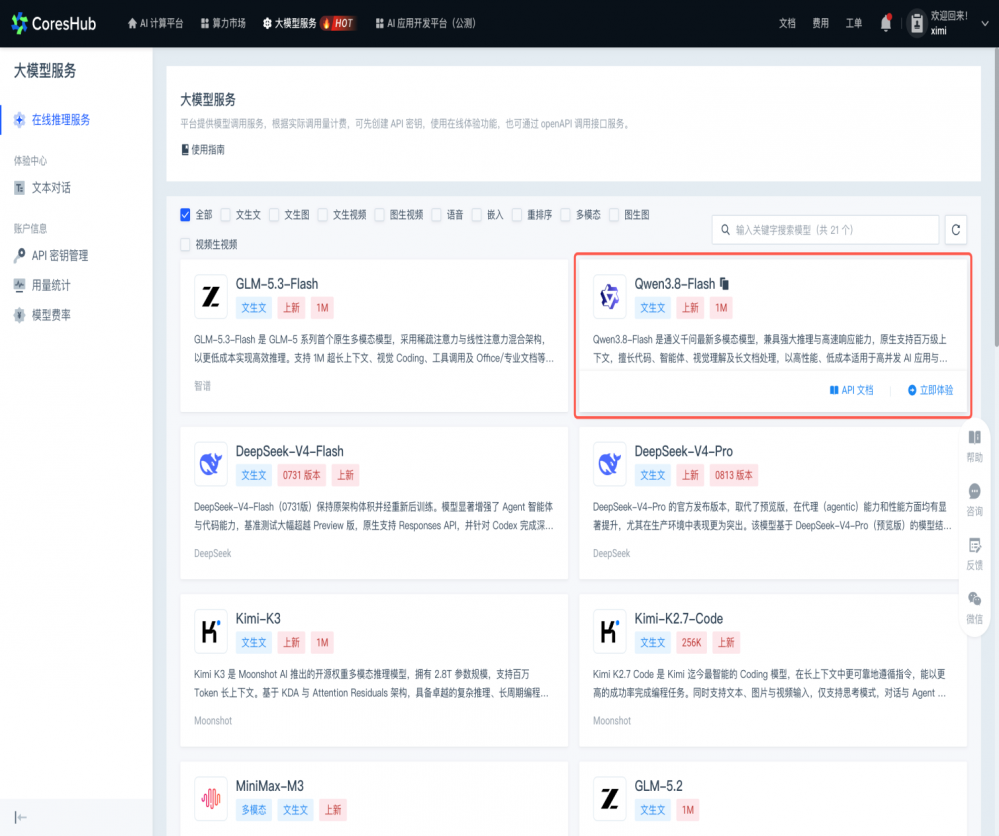Screen dimensions: 999x836
Task: Open the MiniMax-M3 card title
Action: 270,786
